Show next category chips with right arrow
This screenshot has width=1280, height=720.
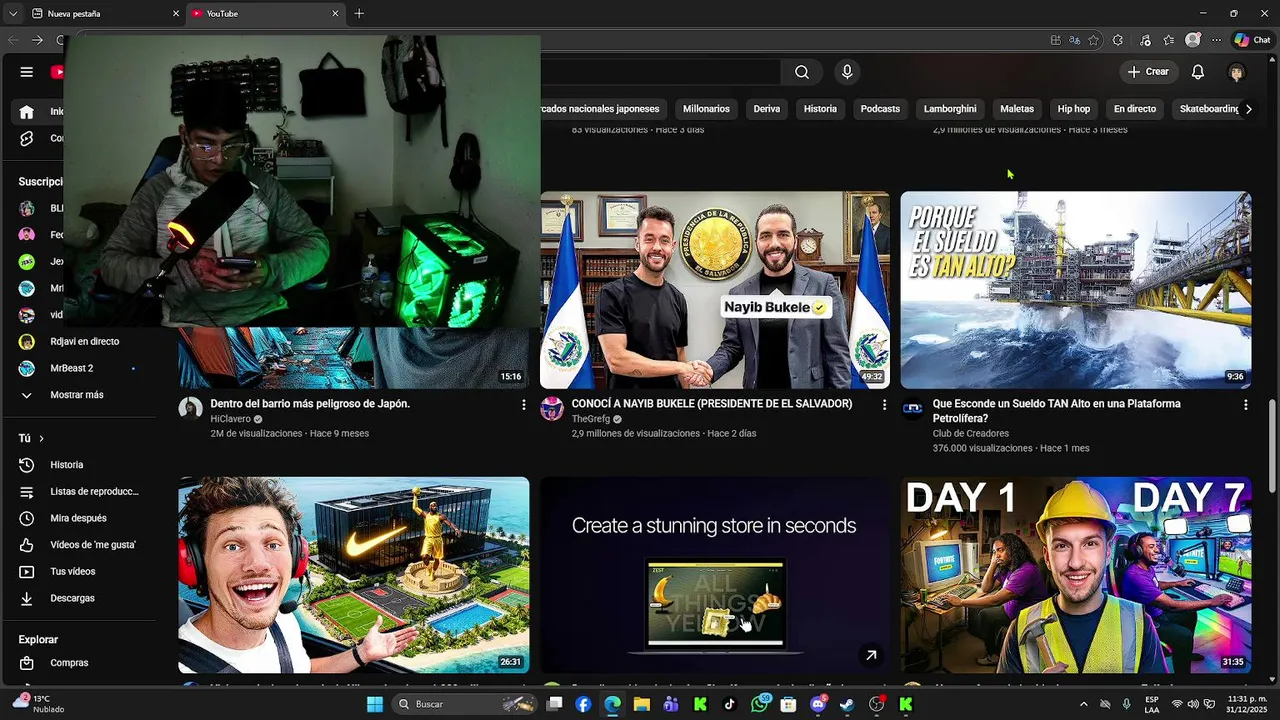tap(1248, 109)
